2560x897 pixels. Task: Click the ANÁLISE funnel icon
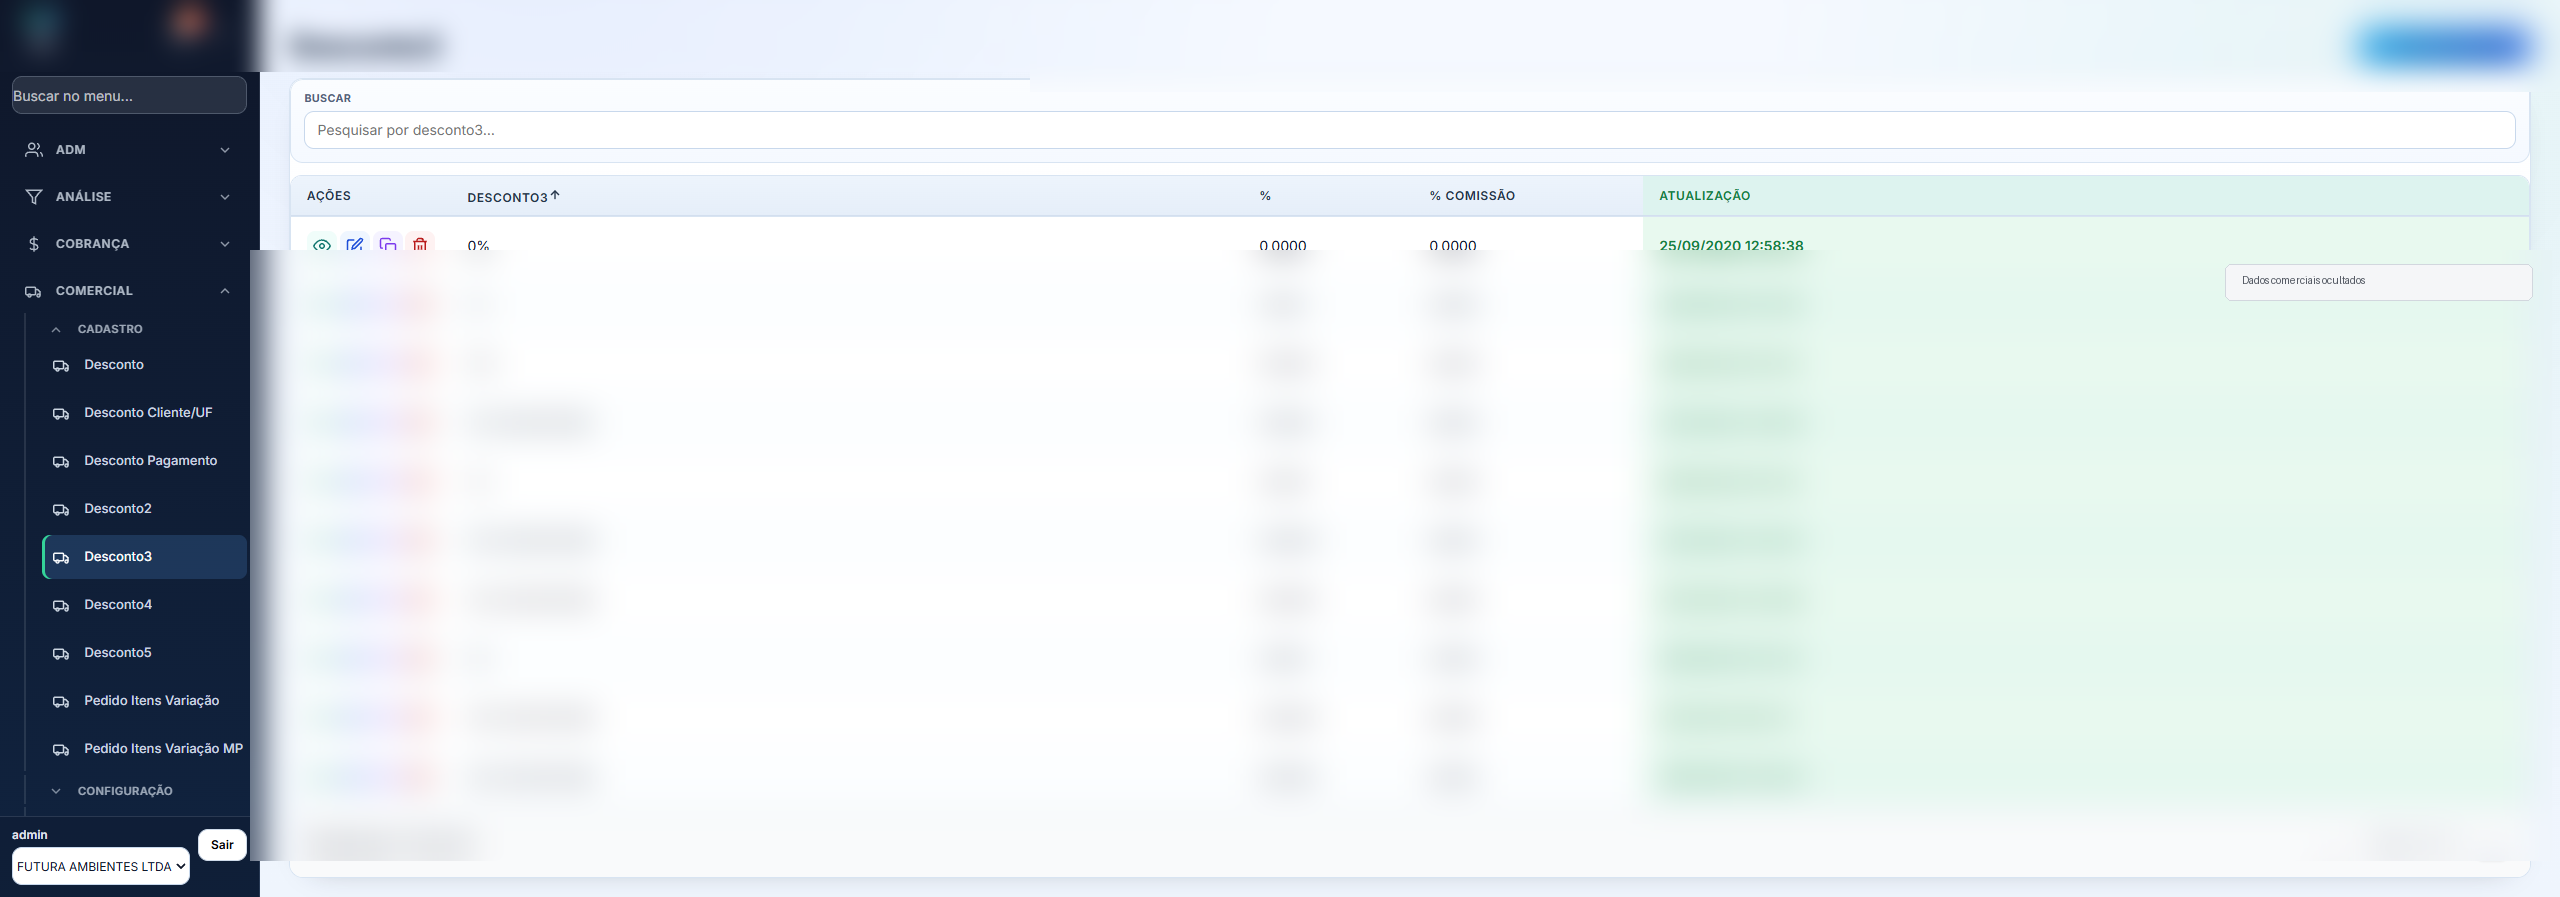(x=34, y=197)
